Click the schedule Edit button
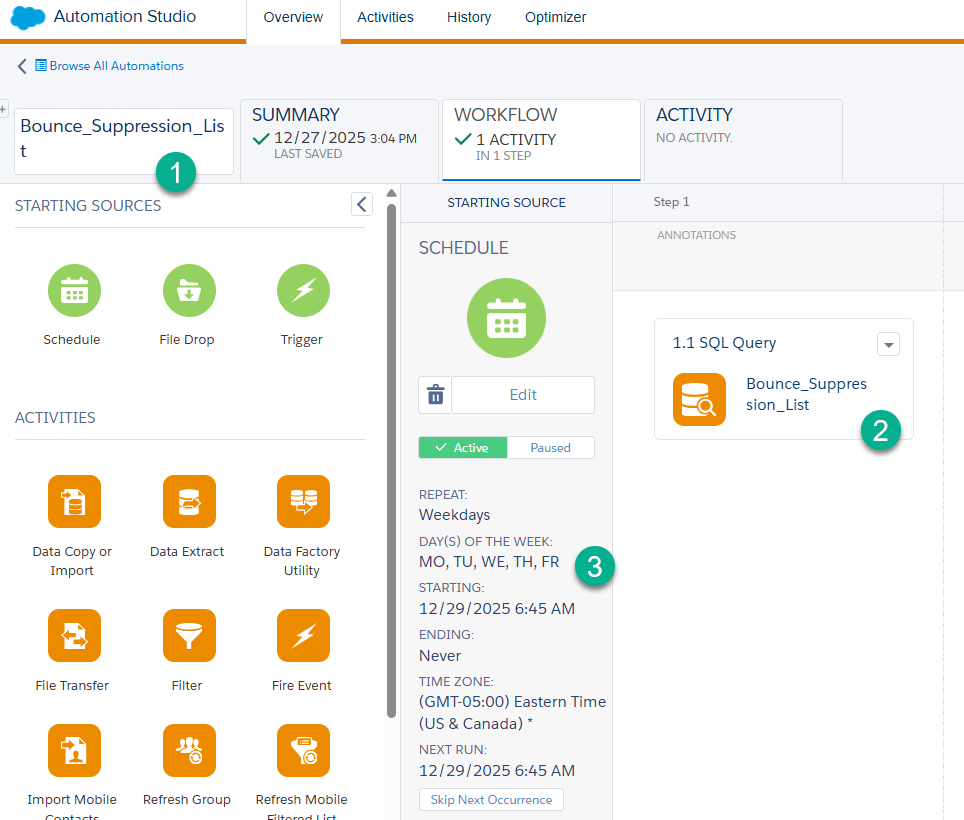This screenshot has height=820, width=964. click(x=523, y=395)
